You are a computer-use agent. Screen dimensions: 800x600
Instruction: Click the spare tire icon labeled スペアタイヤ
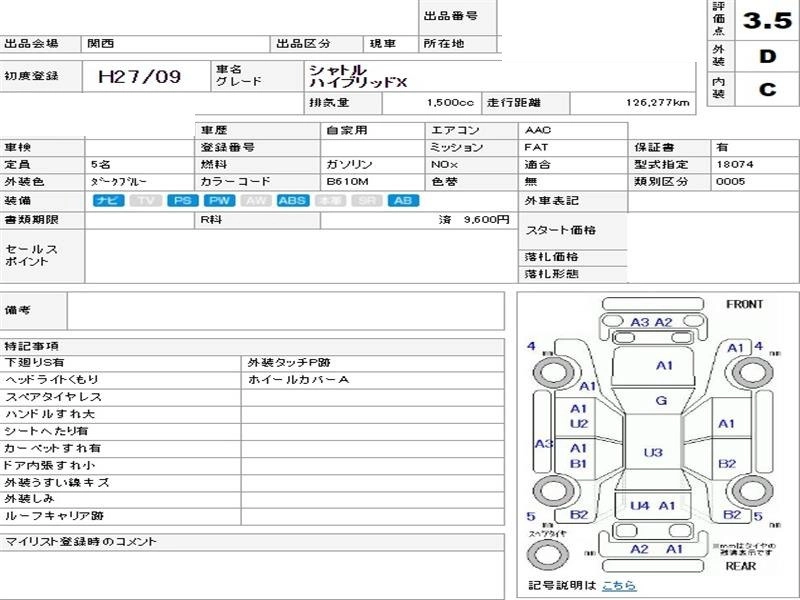pyautogui.click(x=547, y=554)
